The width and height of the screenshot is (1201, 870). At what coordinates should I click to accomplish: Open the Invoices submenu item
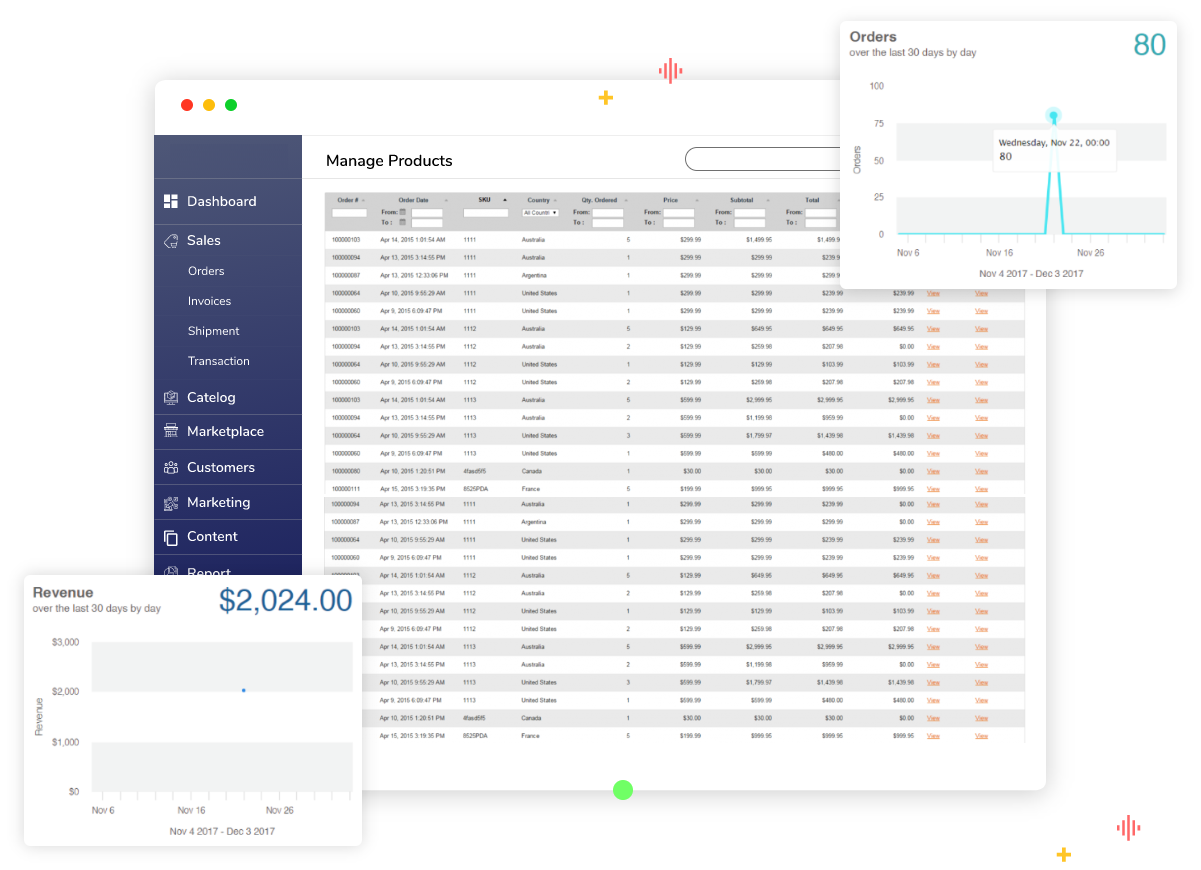(x=209, y=301)
